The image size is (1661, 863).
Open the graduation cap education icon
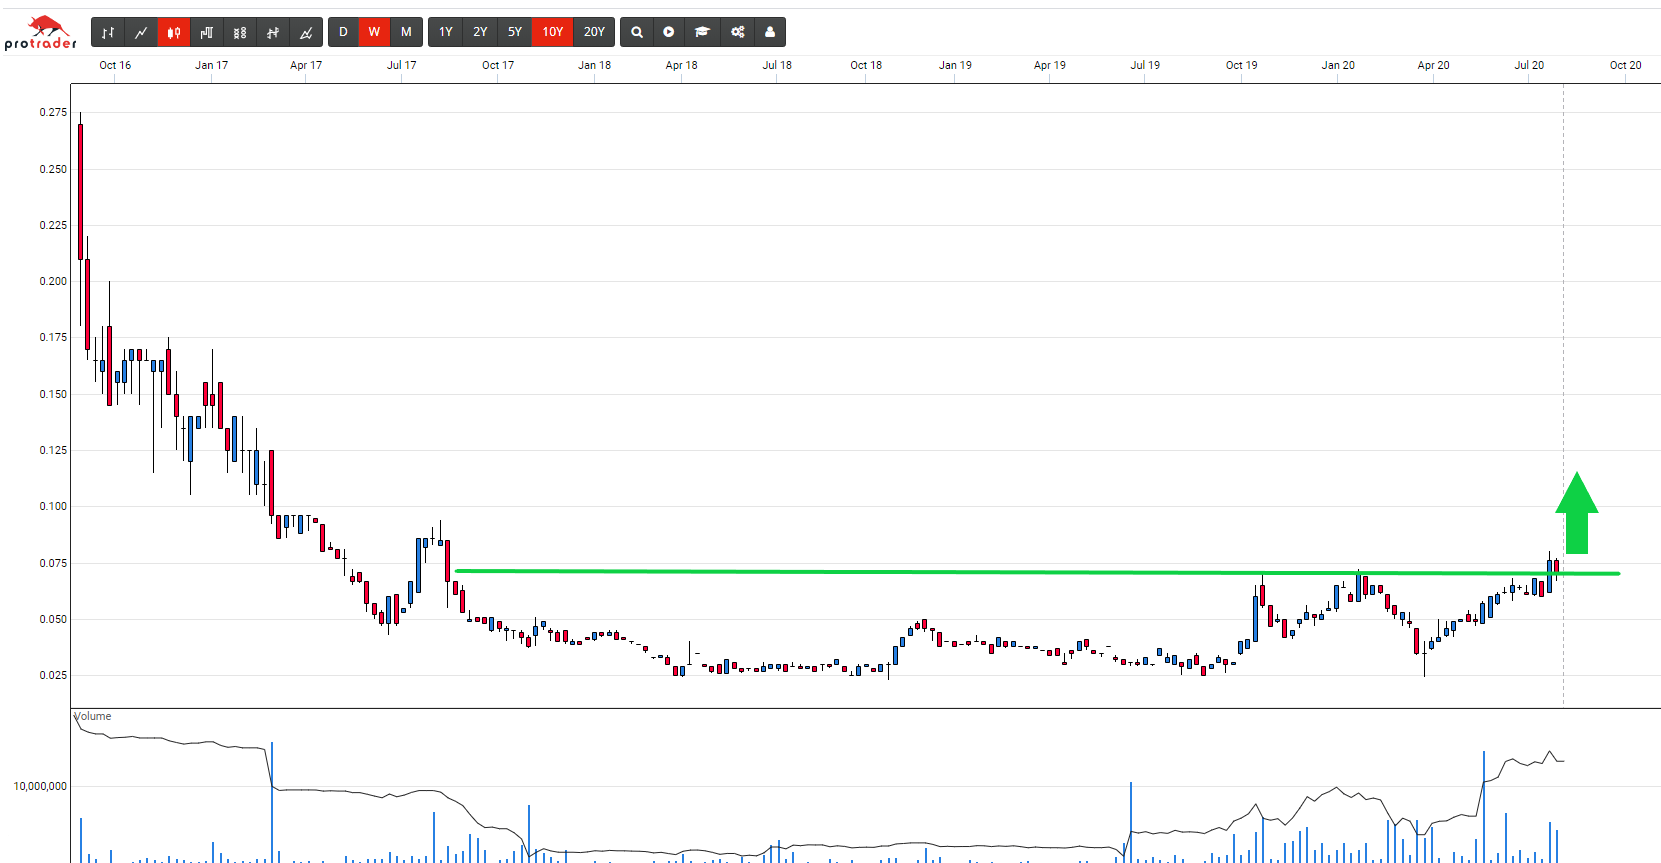[703, 32]
